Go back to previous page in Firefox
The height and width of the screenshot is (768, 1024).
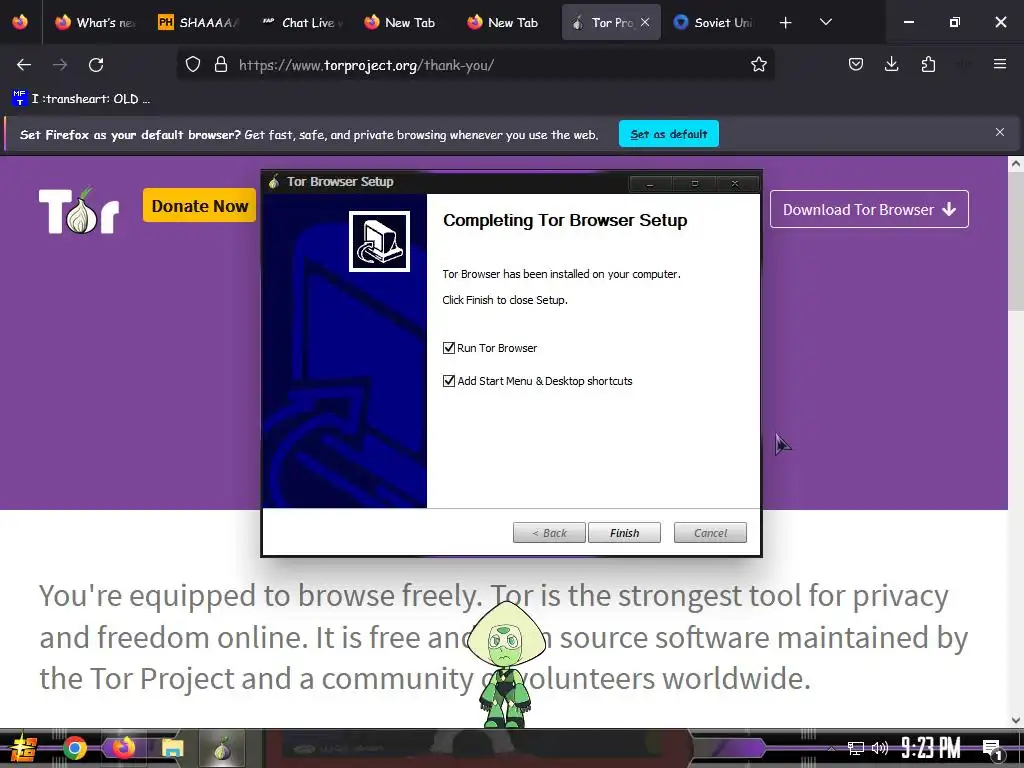(24, 65)
